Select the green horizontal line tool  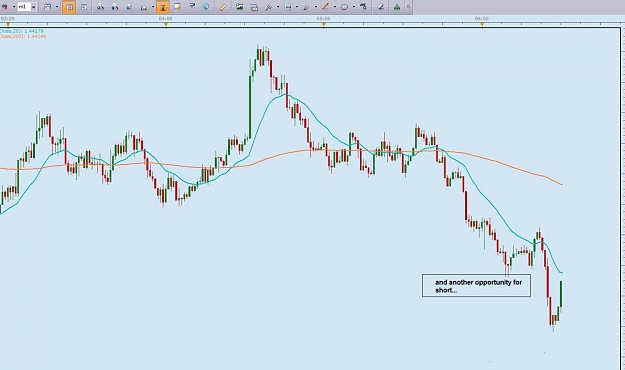(288, 7)
